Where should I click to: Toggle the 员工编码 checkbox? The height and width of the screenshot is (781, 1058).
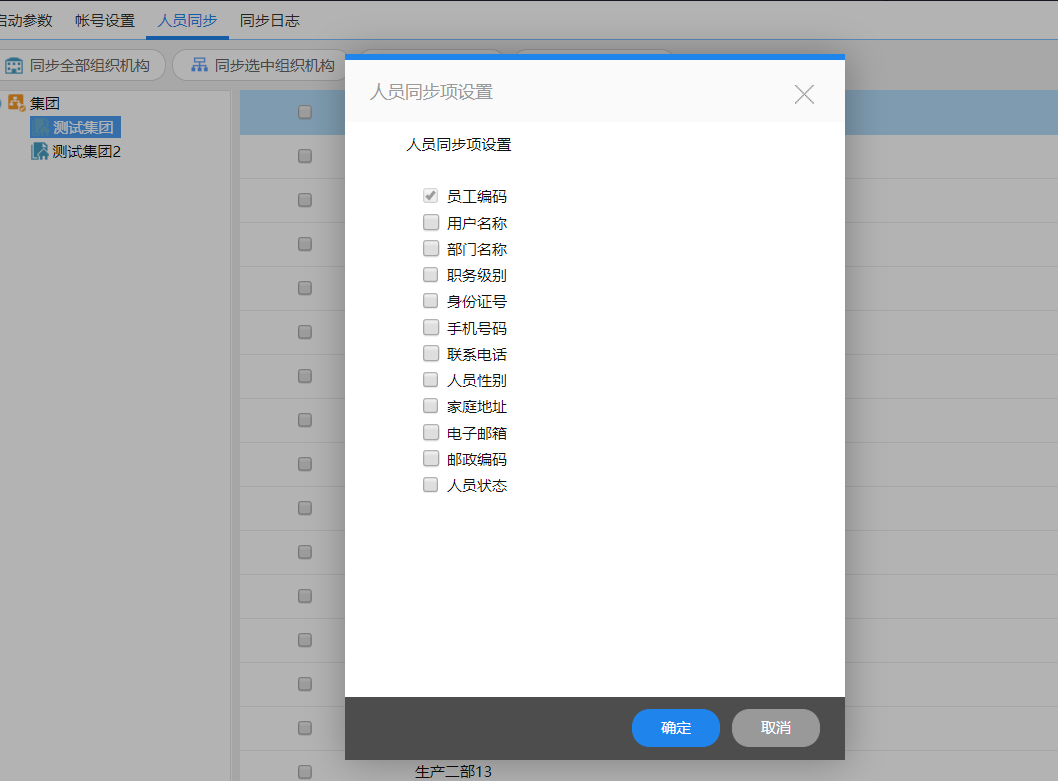coord(431,196)
